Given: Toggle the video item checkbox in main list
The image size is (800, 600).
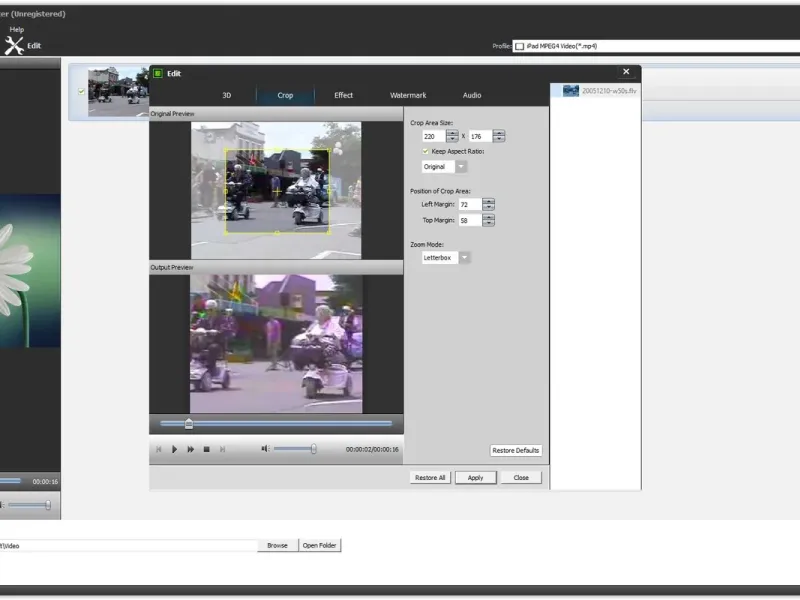Looking at the screenshot, I should [x=81, y=91].
